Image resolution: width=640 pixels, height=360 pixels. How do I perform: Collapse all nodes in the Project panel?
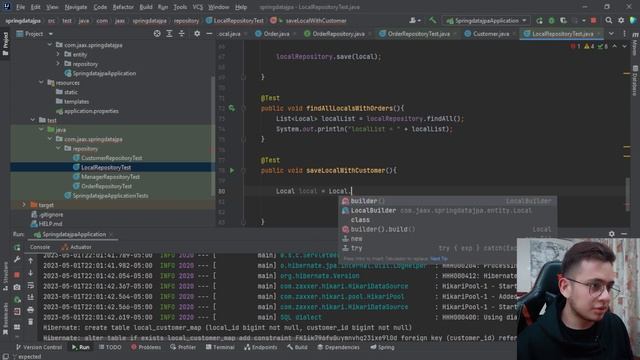pyautogui.click(x=182, y=34)
